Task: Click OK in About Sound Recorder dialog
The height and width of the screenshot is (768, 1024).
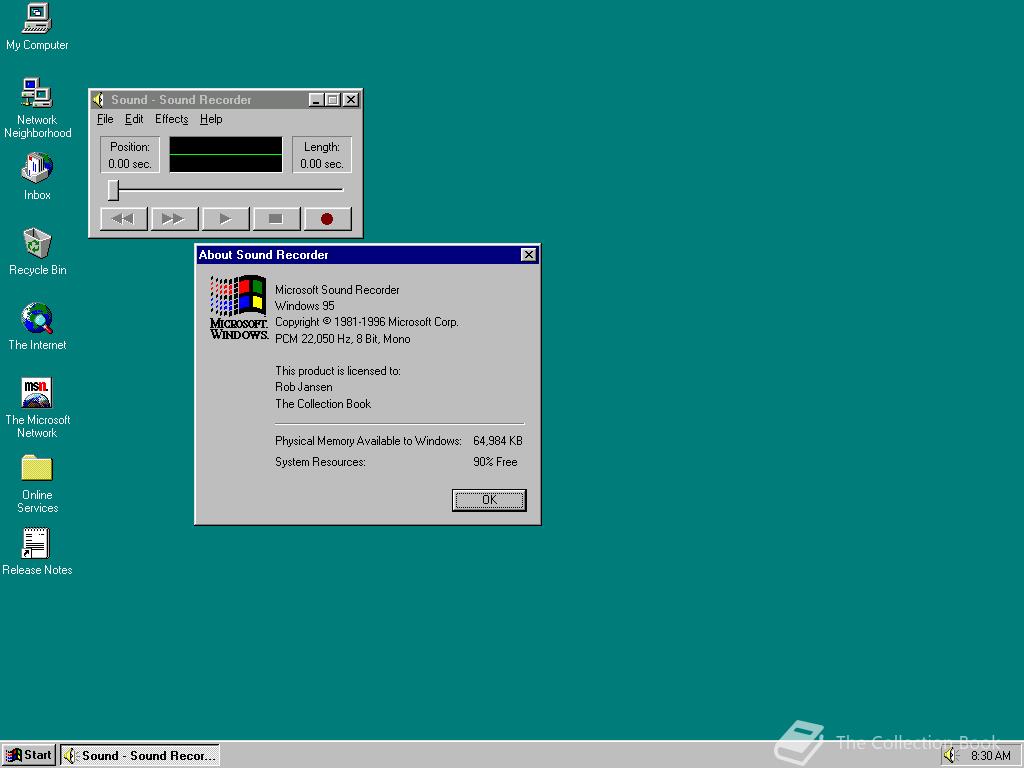Action: click(489, 500)
